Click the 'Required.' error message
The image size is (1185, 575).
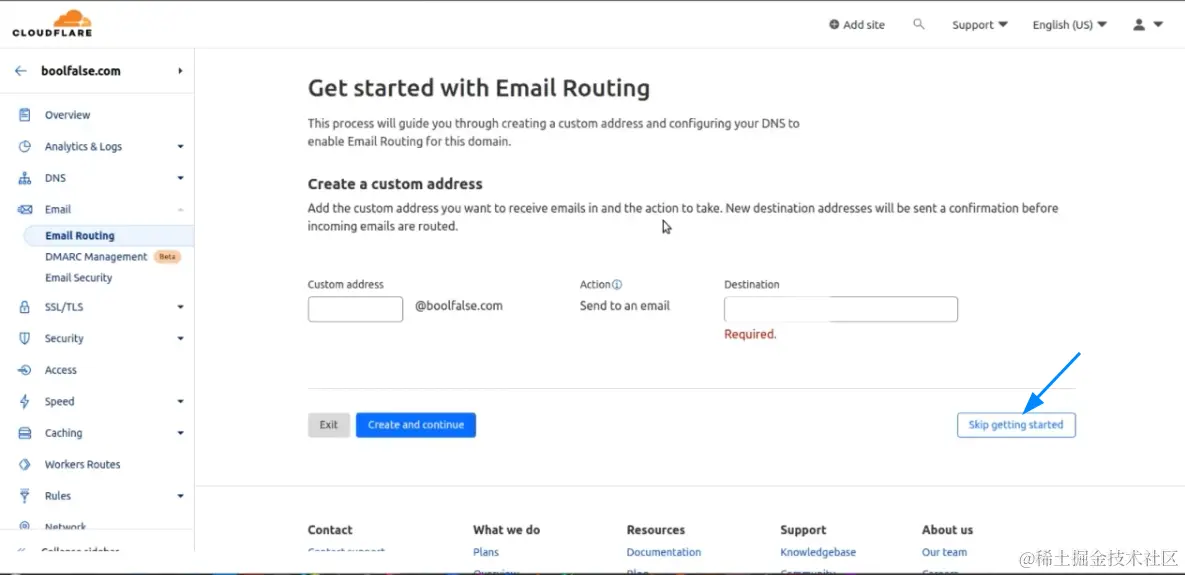coord(750,334)
